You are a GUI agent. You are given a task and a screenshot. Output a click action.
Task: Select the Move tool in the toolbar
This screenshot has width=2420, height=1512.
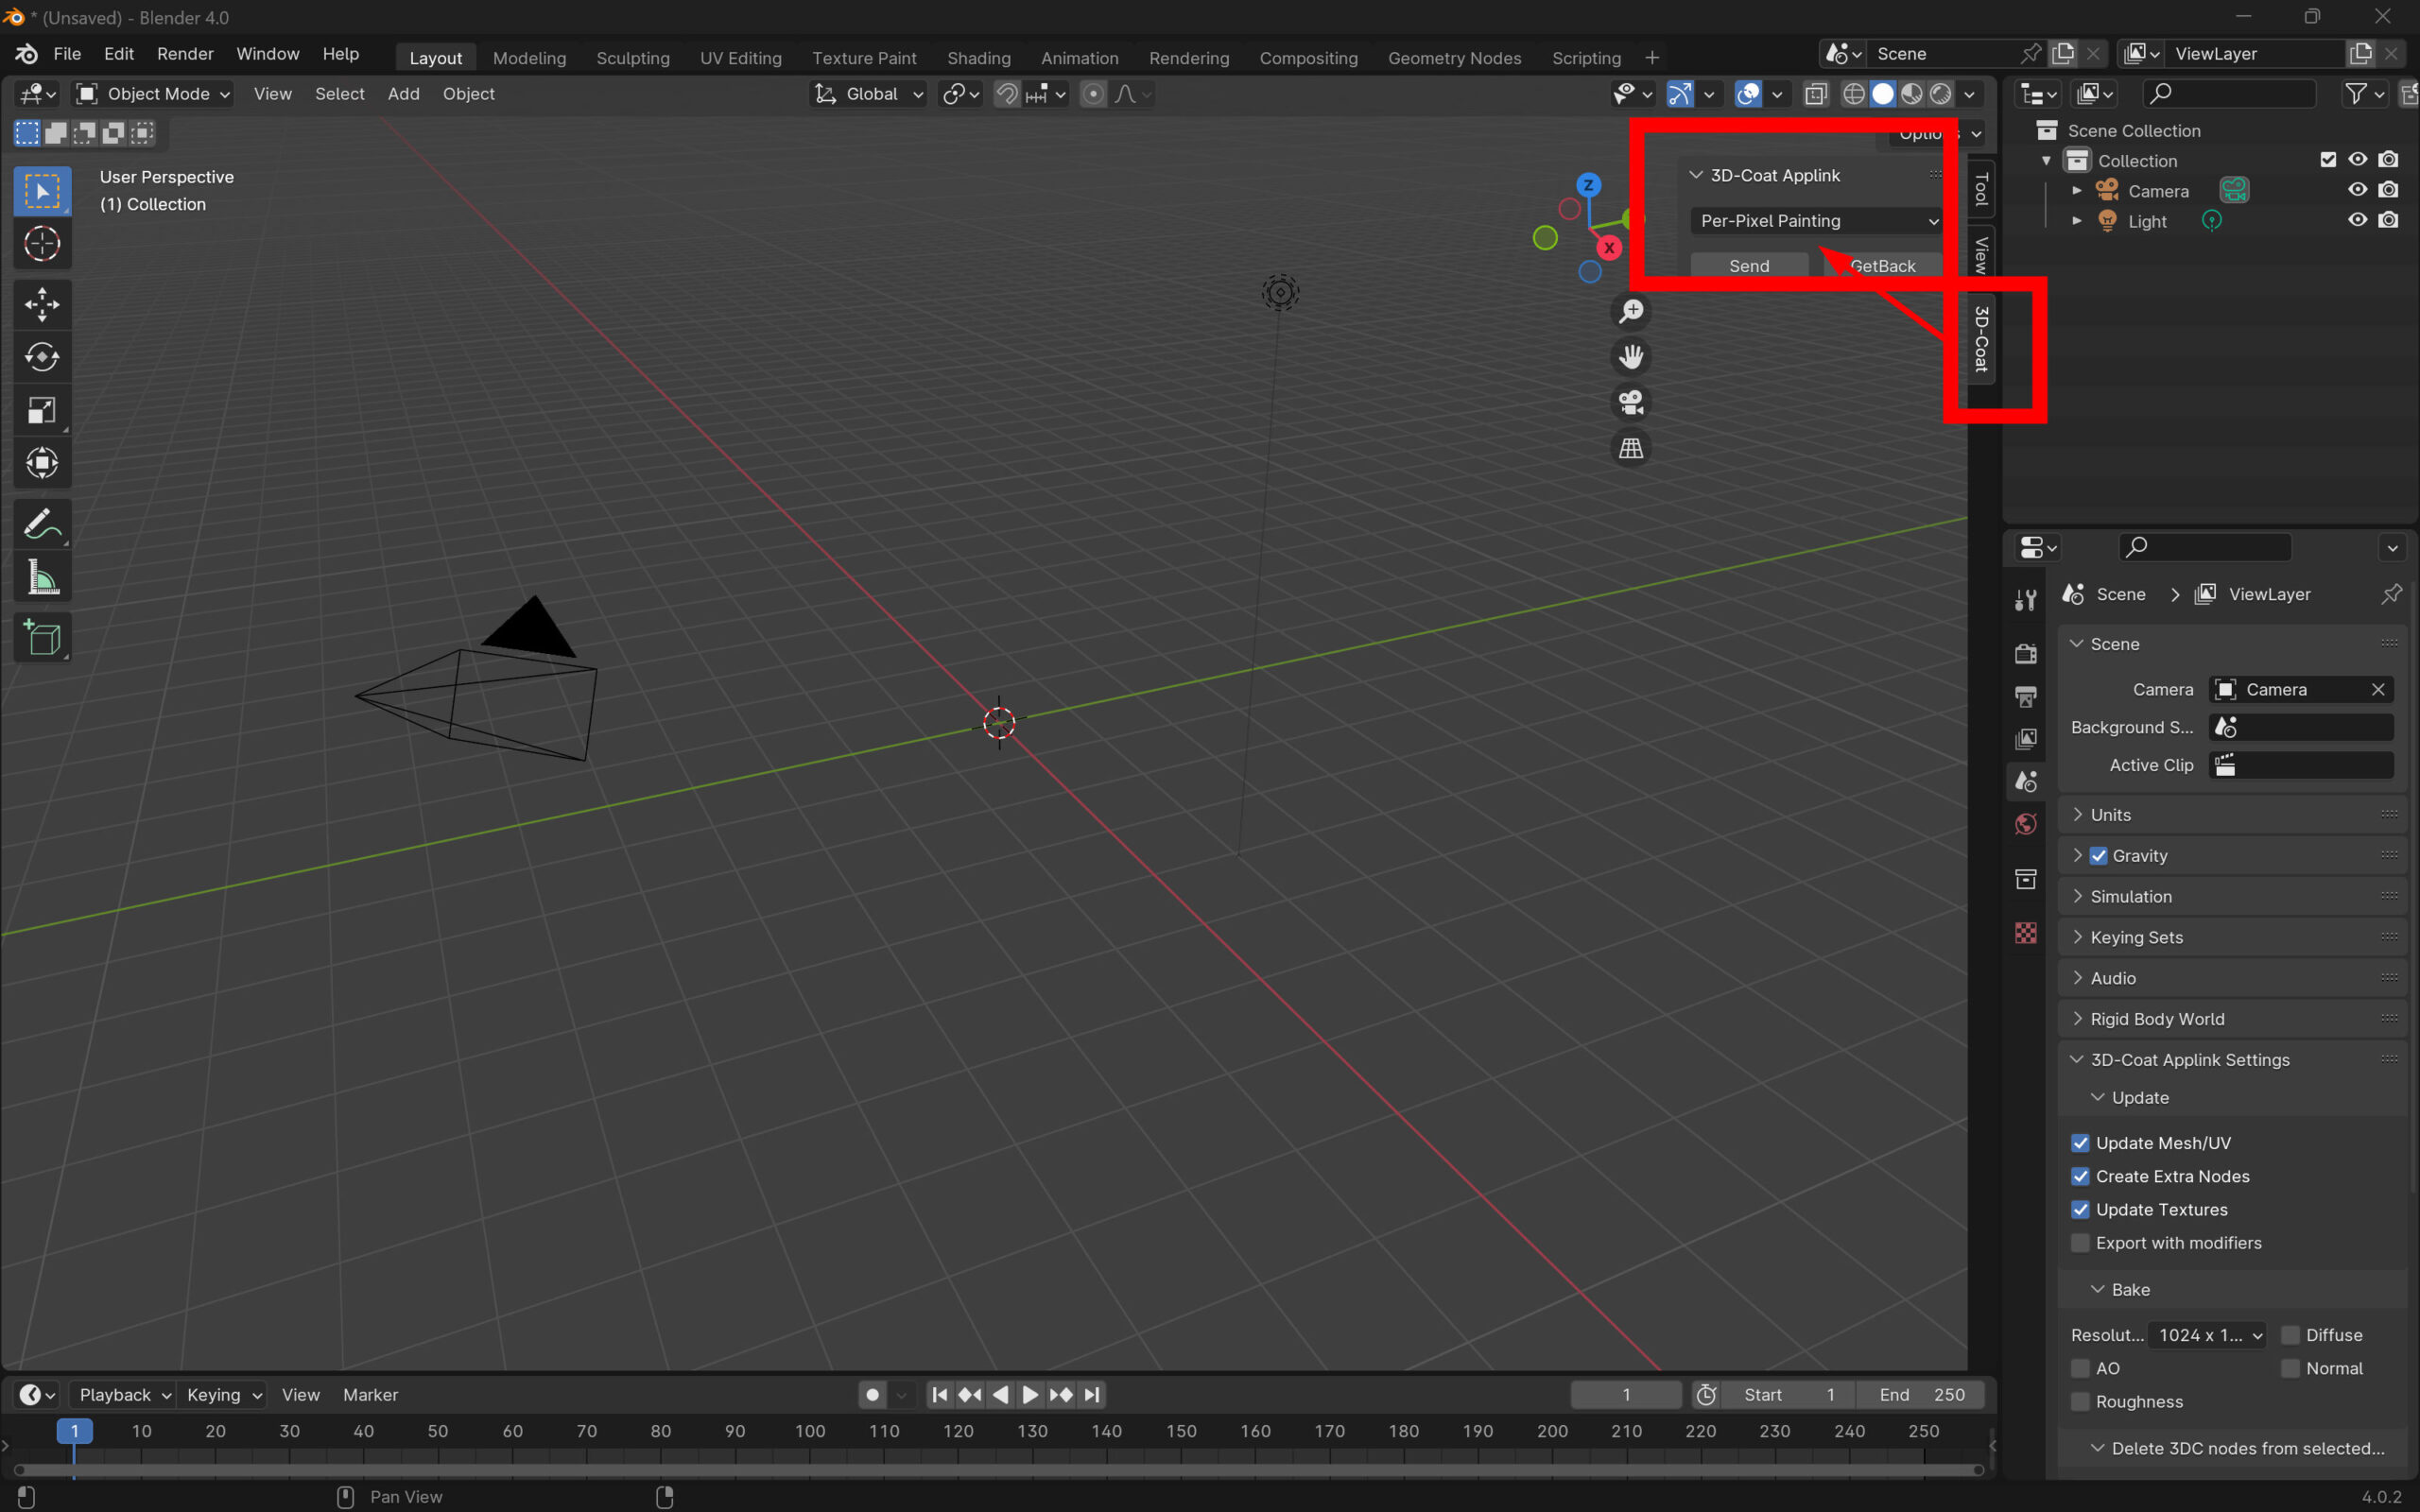(x=41, y=304)
